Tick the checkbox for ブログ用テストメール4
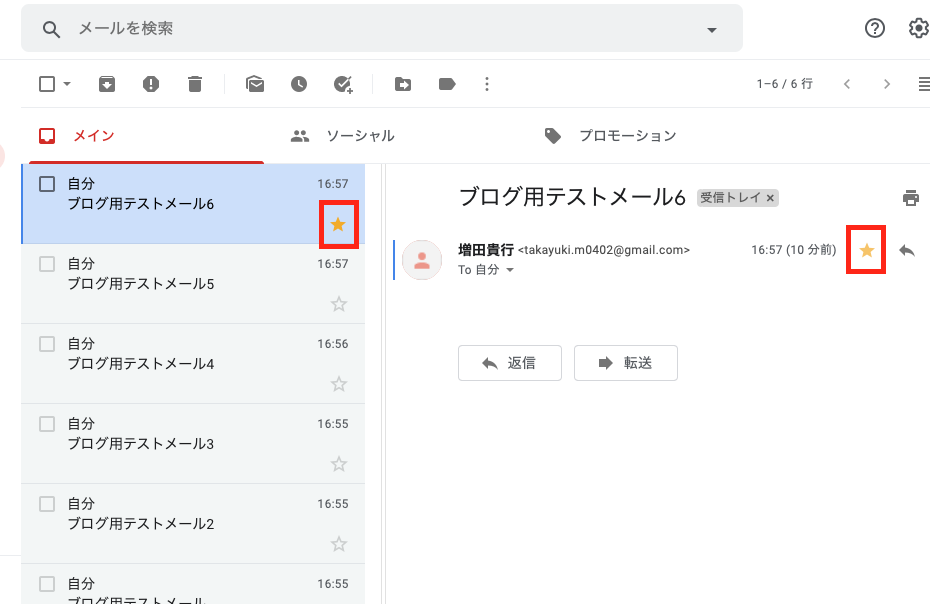 coord(47,344)
